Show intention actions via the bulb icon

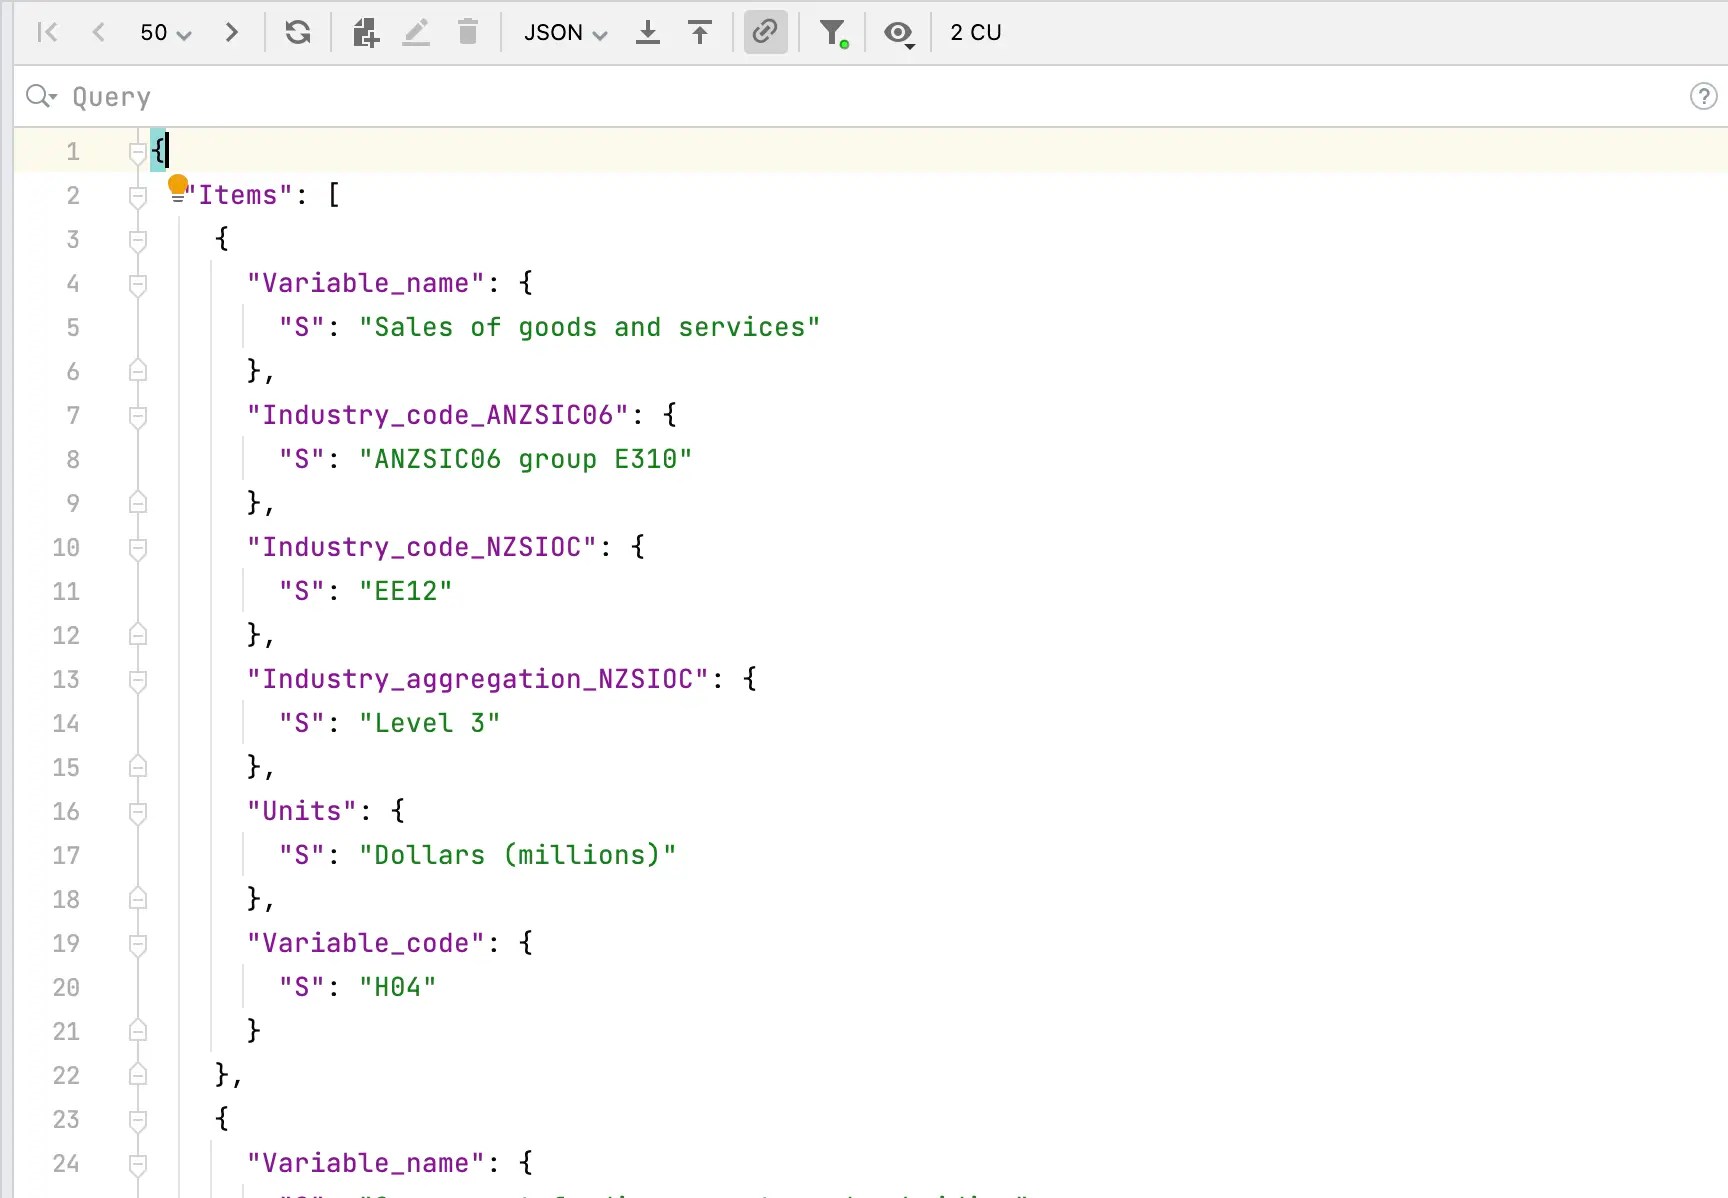click(178, 188)
